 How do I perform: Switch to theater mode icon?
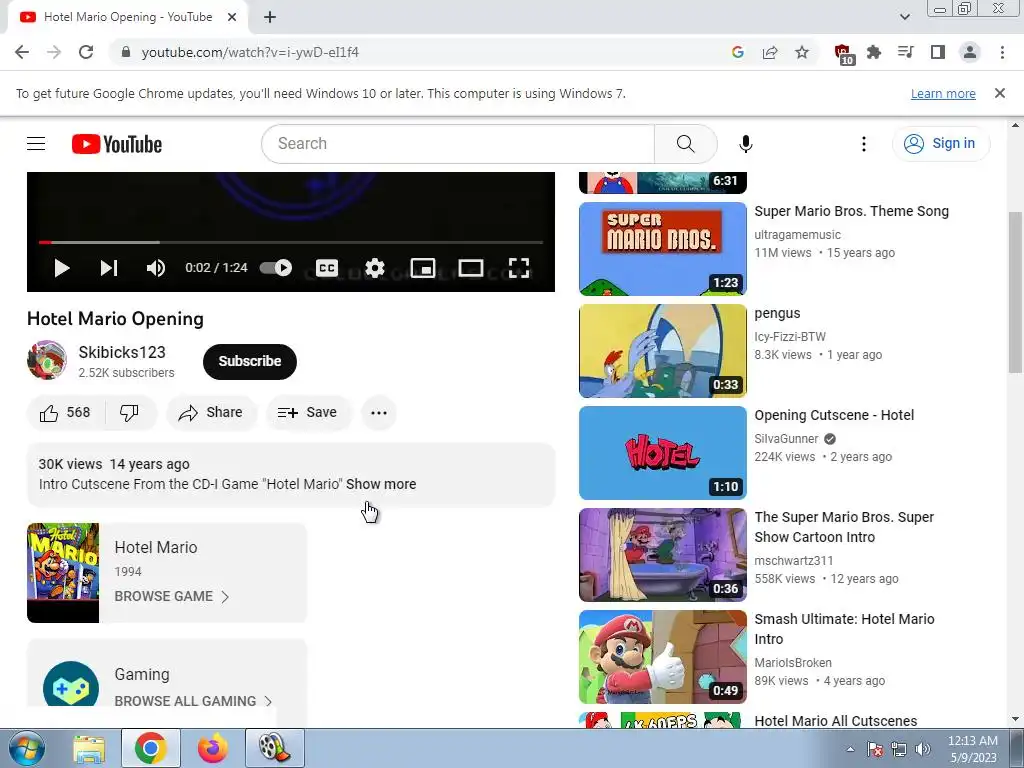click(470, 268)
